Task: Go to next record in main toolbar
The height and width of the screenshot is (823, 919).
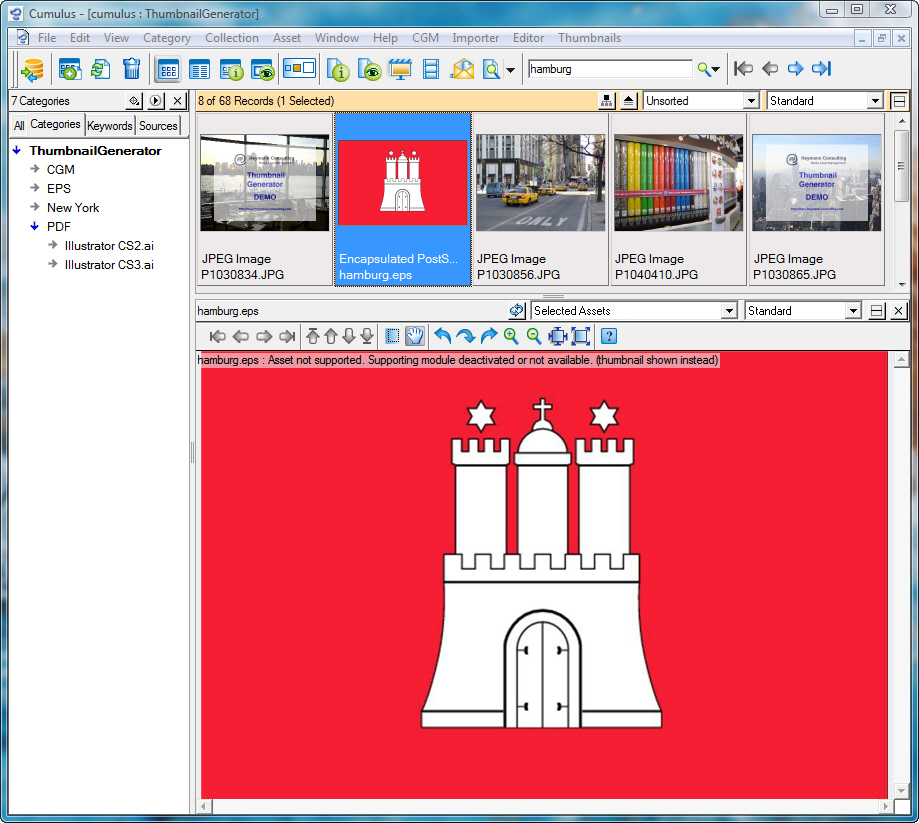Action: point(795,69)
